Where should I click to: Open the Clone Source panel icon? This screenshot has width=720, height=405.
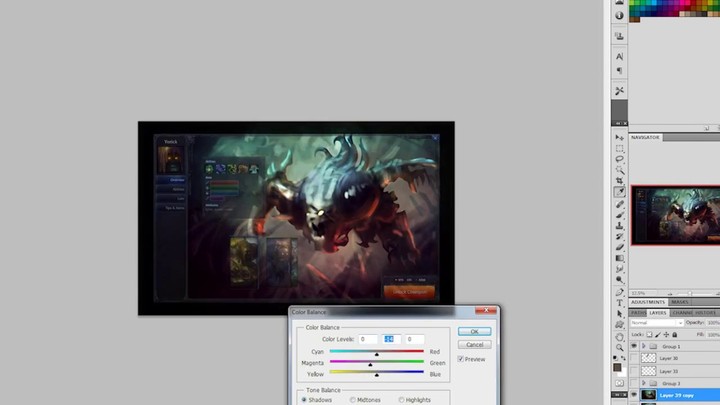(x=619, y=36)
